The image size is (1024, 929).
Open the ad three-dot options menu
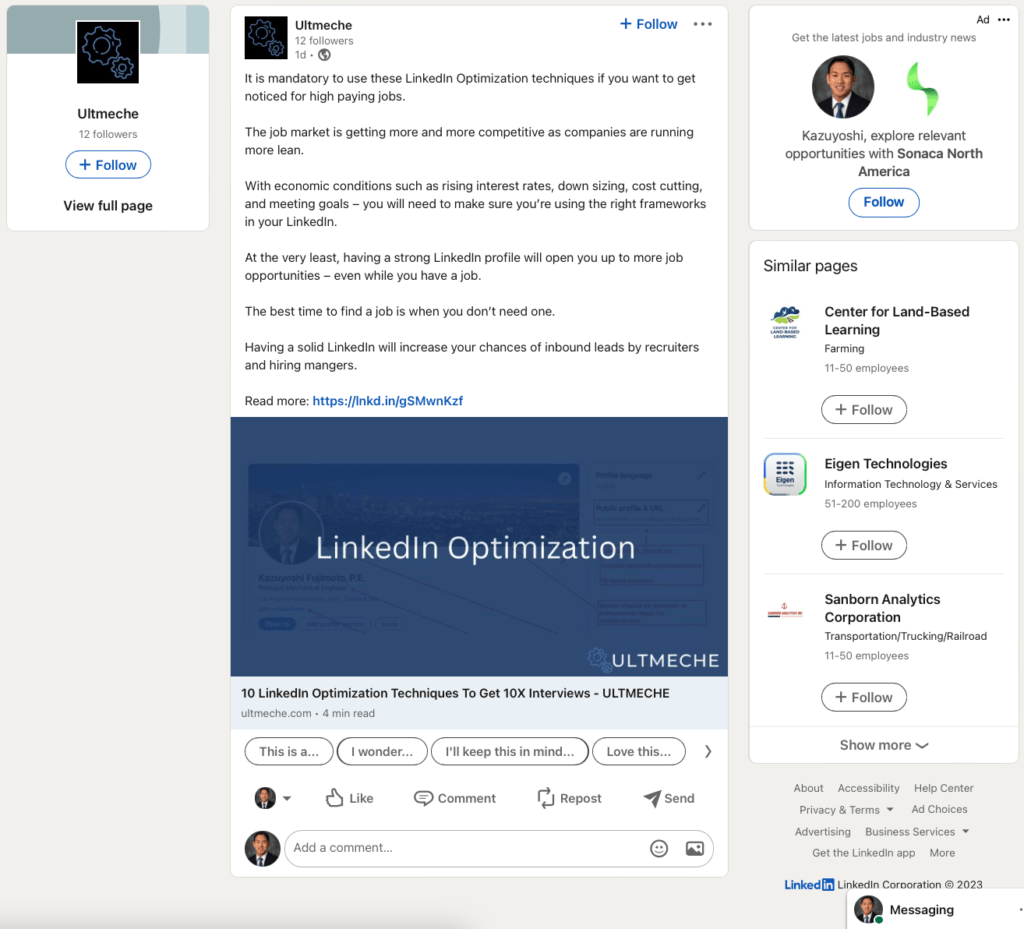coord(1004,20)
